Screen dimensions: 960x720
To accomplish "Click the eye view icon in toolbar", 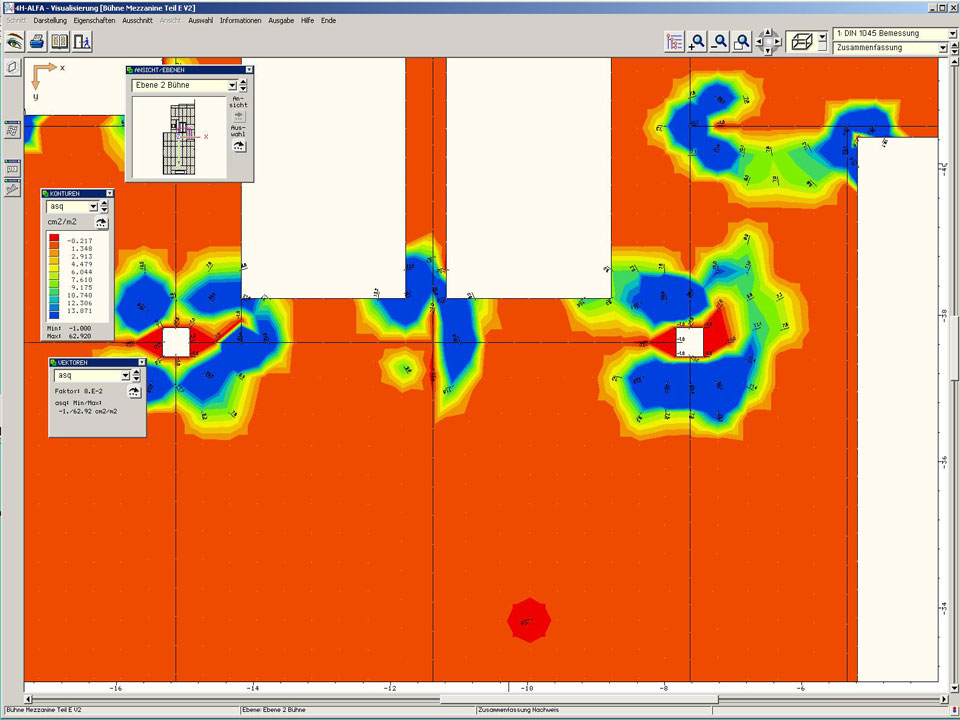I will click(14, 41).
